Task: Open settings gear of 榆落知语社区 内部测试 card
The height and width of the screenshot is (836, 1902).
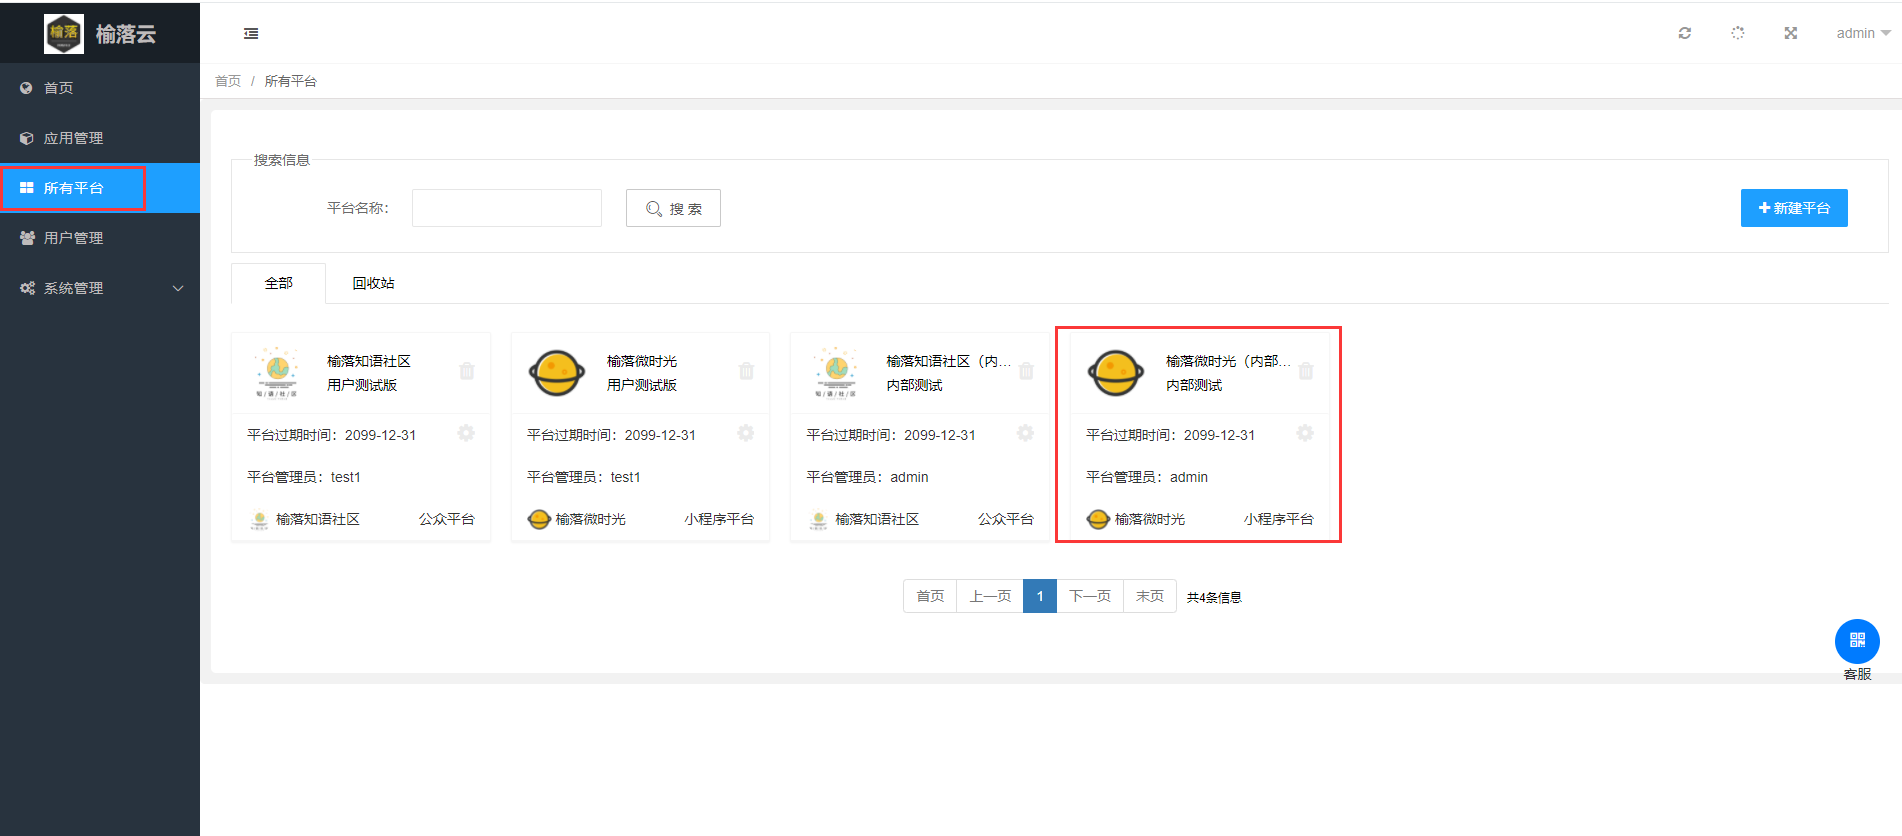Action: point(1025,433)
